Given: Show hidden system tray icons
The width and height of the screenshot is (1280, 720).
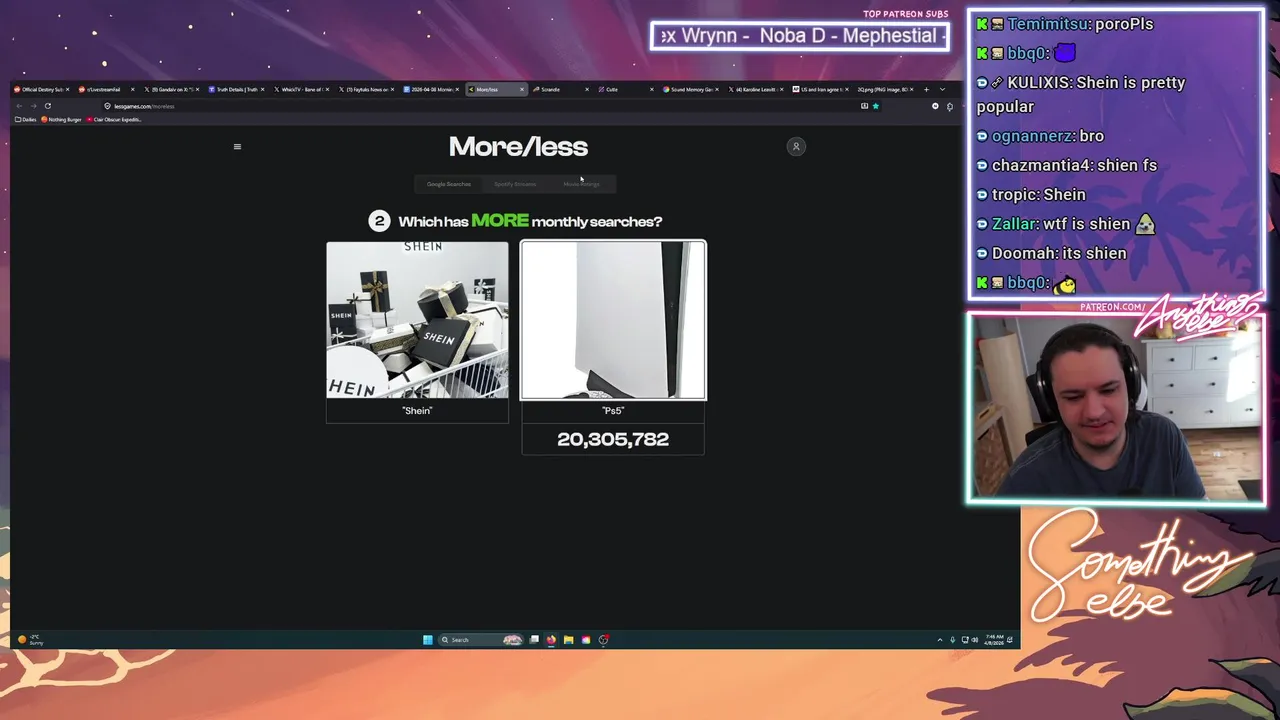Looking at the screenshot, I should pos(939,640).
